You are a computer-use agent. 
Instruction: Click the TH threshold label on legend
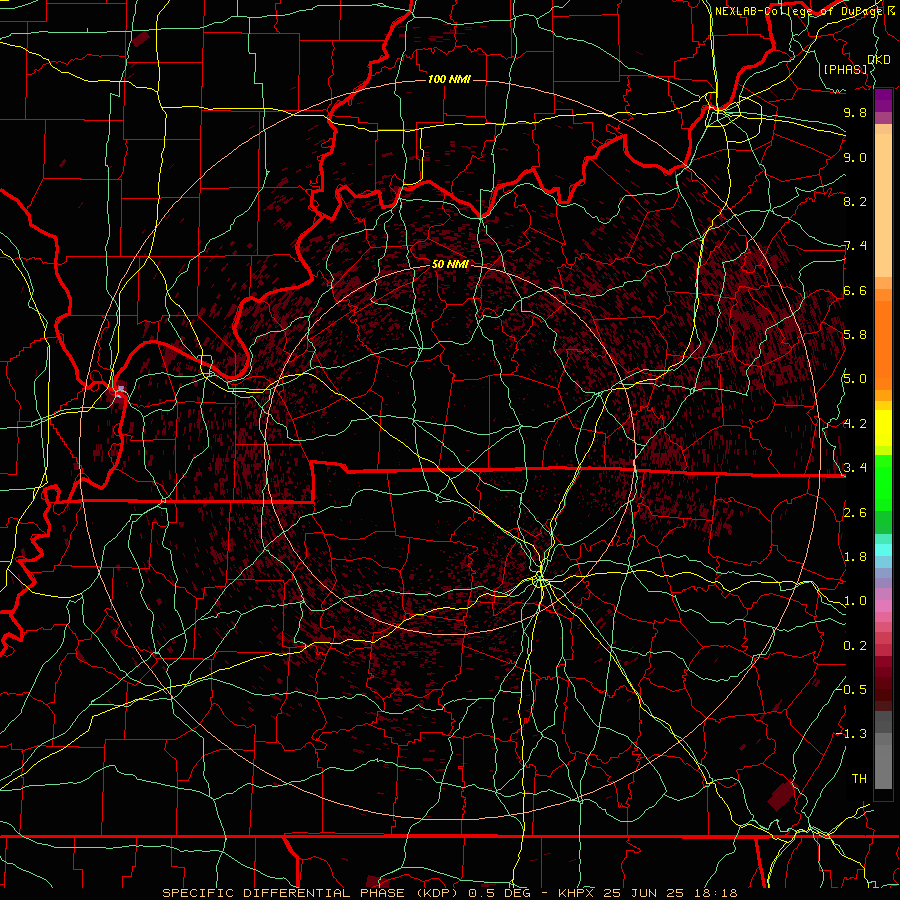(x=859, y=778)
